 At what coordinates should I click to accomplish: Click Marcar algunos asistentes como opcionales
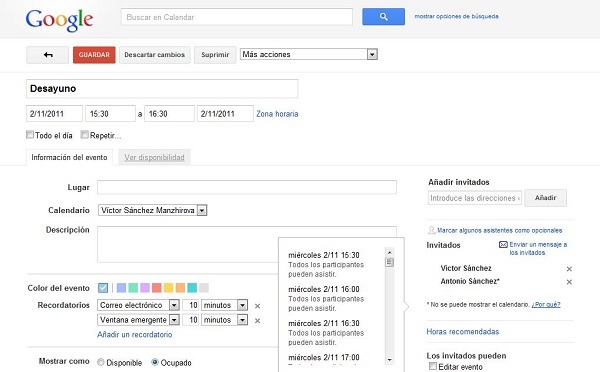coord(500,230)
